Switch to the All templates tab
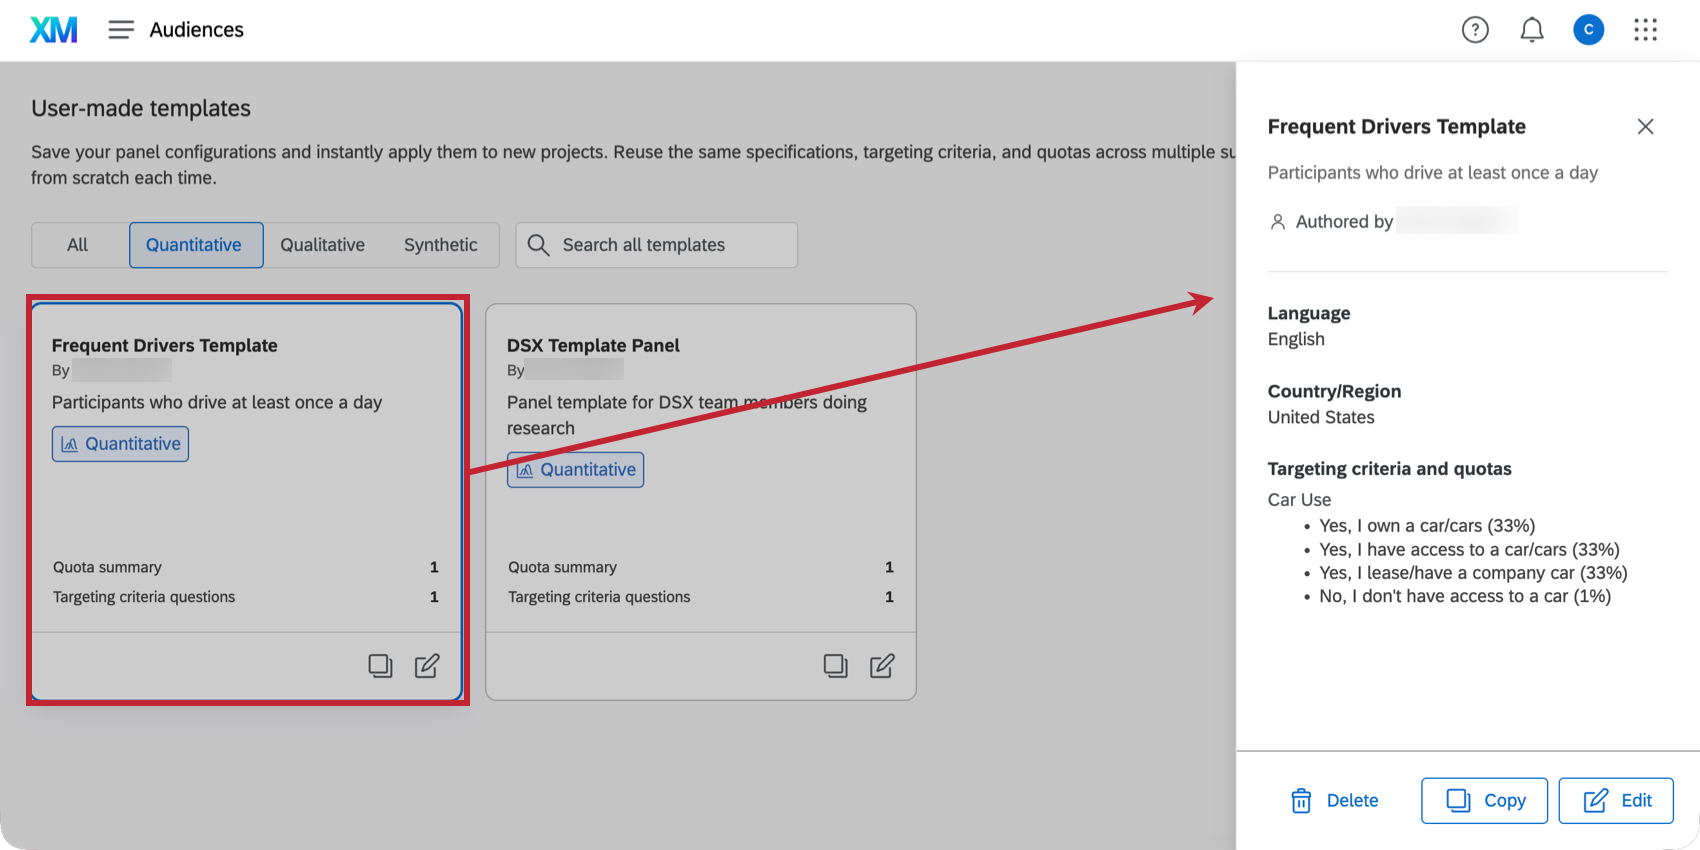The width and height of the screenshot is (1700, 850). coord(78,245)
